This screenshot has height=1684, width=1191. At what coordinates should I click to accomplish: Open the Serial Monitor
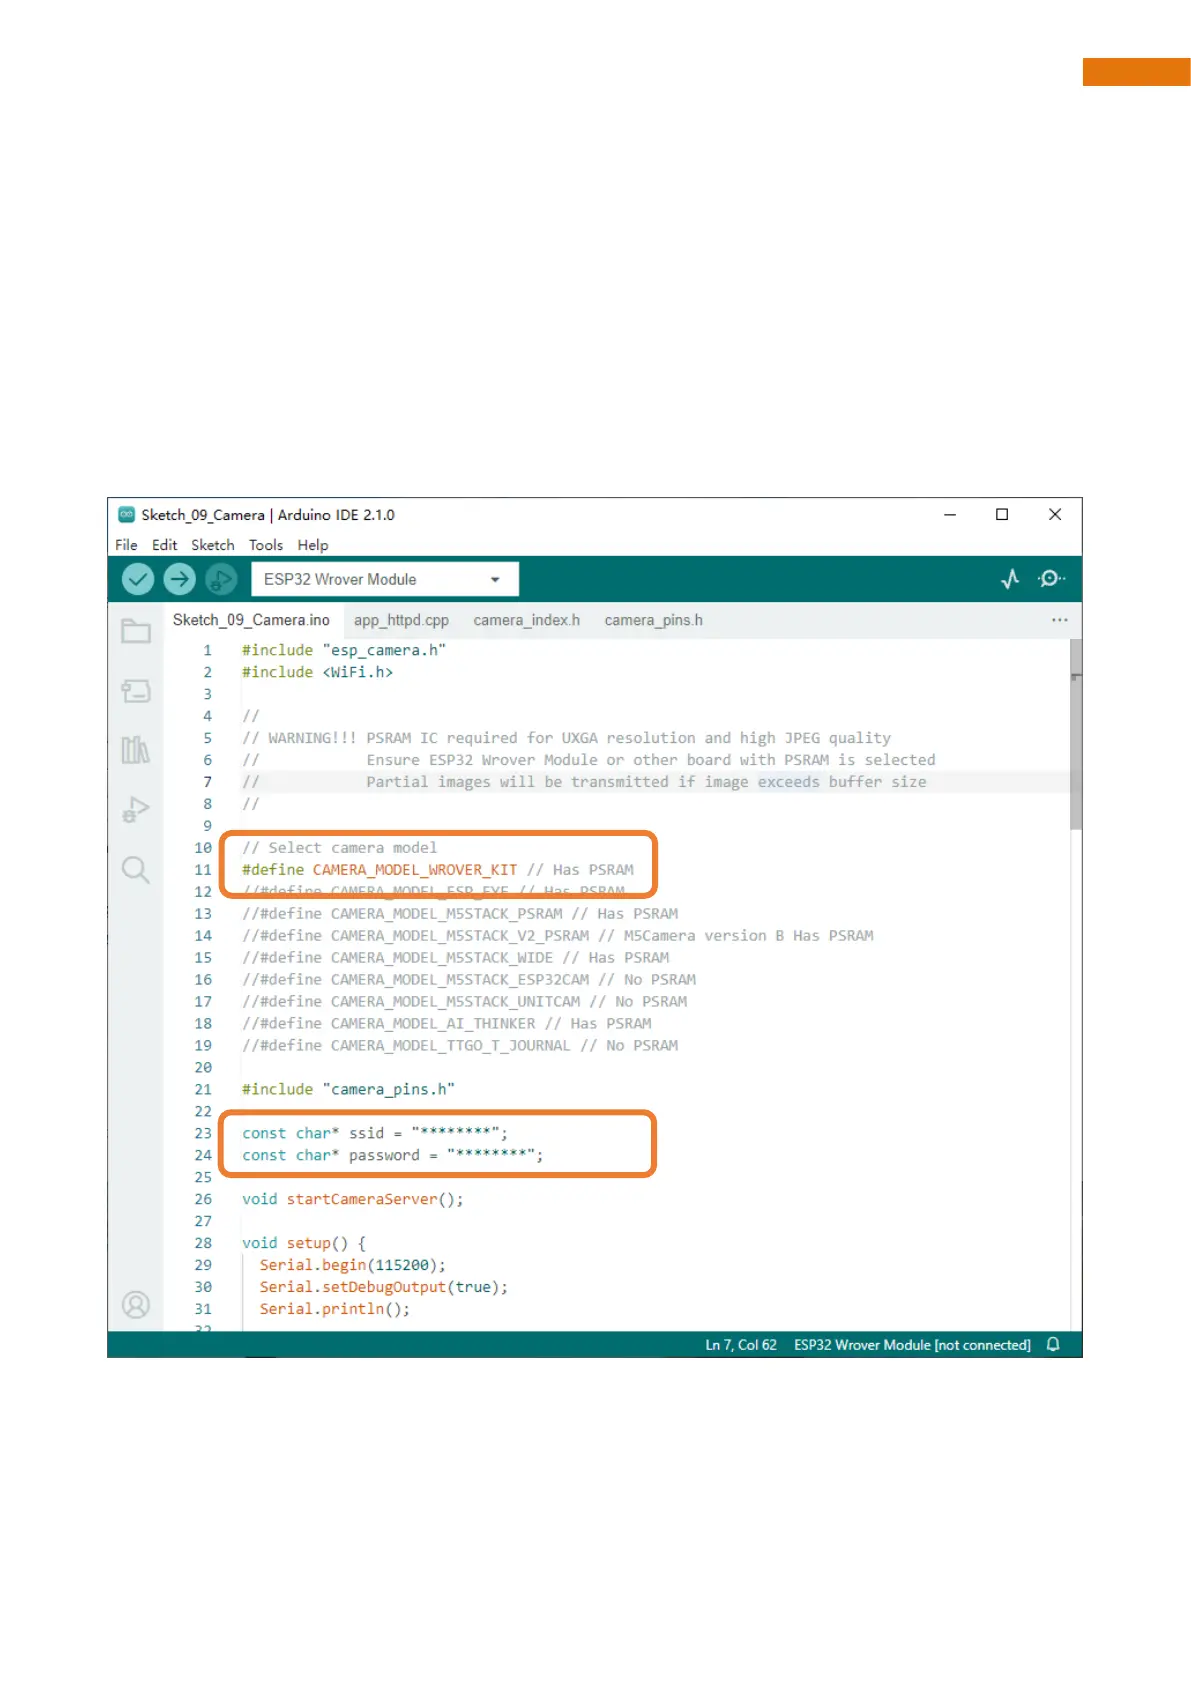[x=1051, y=579]
